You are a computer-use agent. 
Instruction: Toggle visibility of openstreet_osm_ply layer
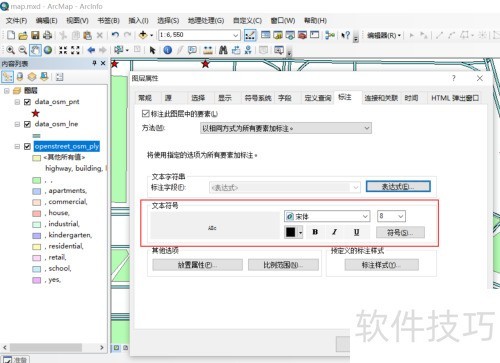tap(28, 147)
